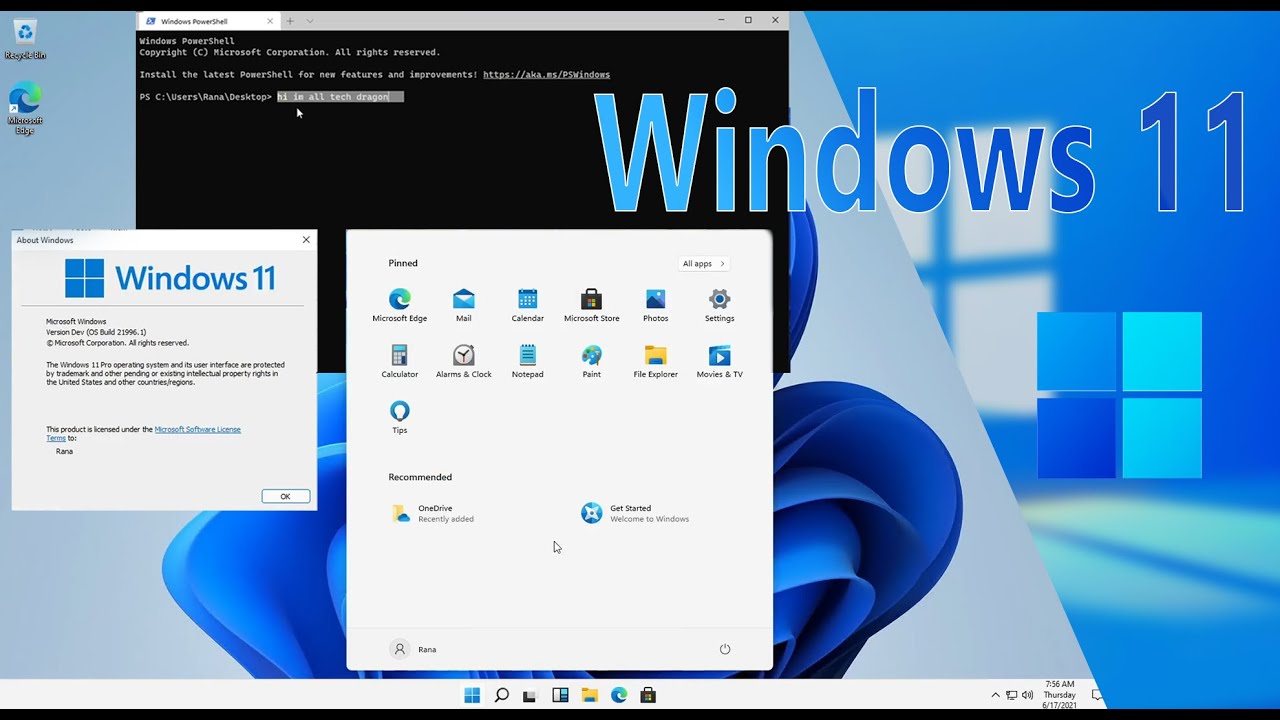Open the clock and date flyout
This screenshot has height=720, width=1280.
(1060, 695)
